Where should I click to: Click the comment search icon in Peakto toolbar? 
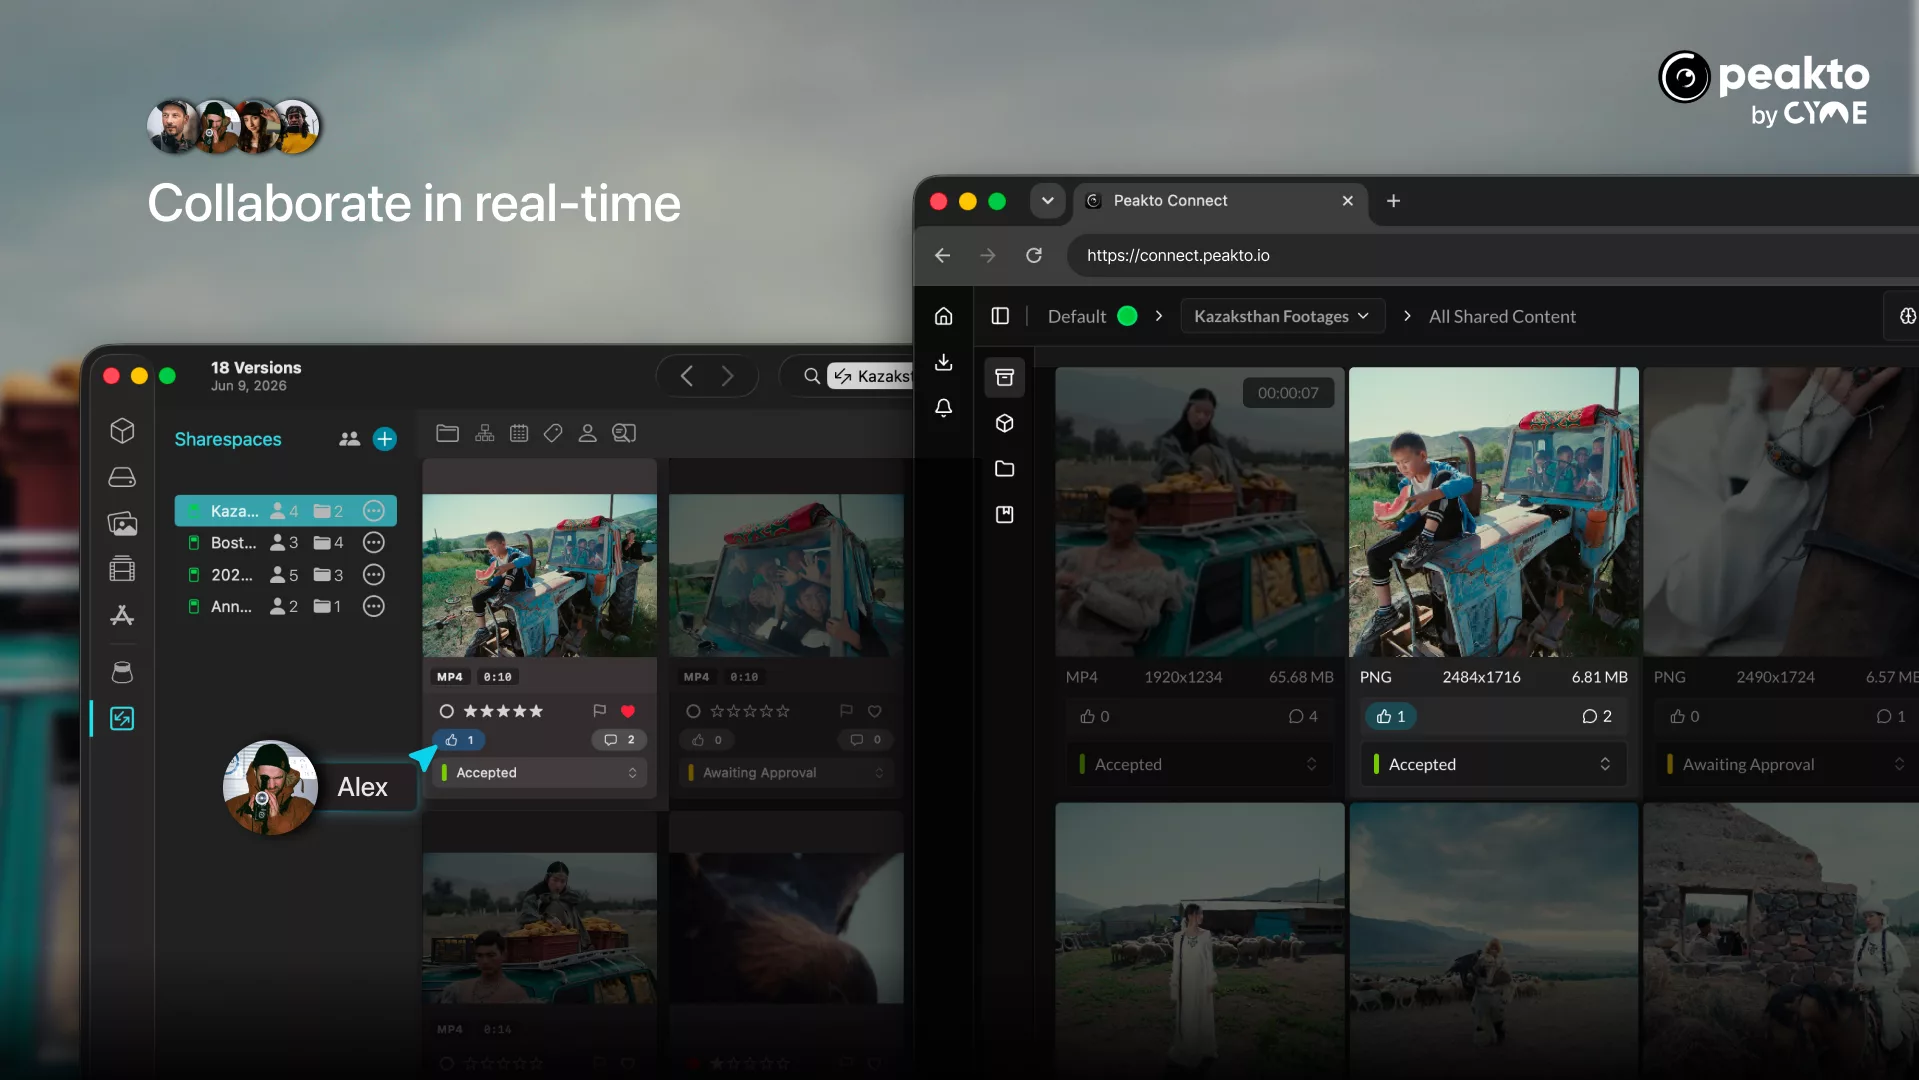click(624, 433)
